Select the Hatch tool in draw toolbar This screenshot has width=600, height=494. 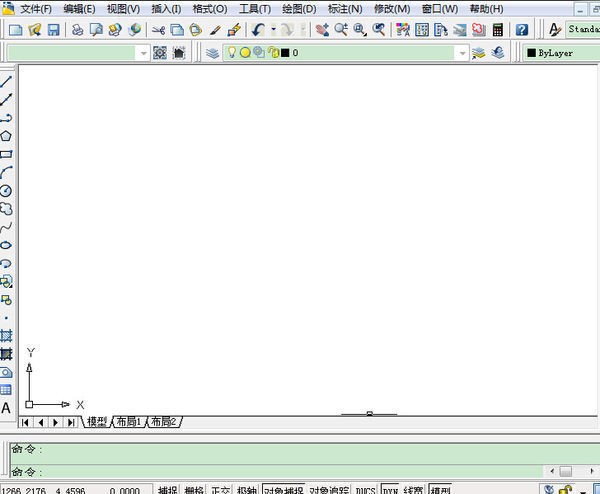(6, 335)
